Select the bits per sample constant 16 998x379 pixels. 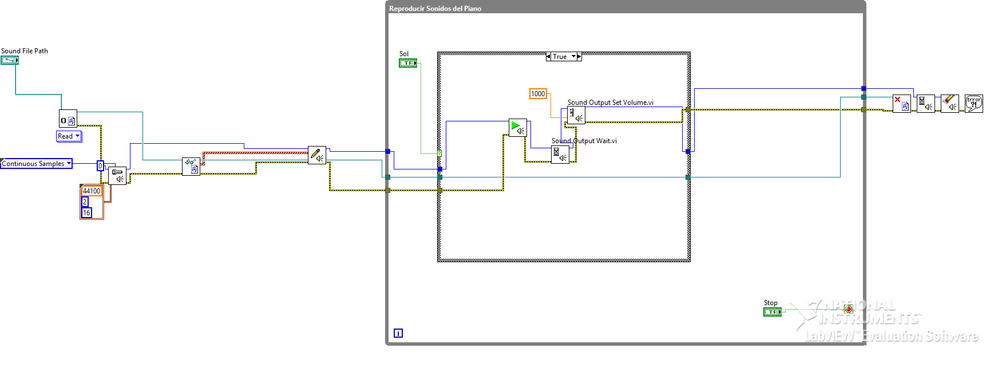[x=87, y=213]
